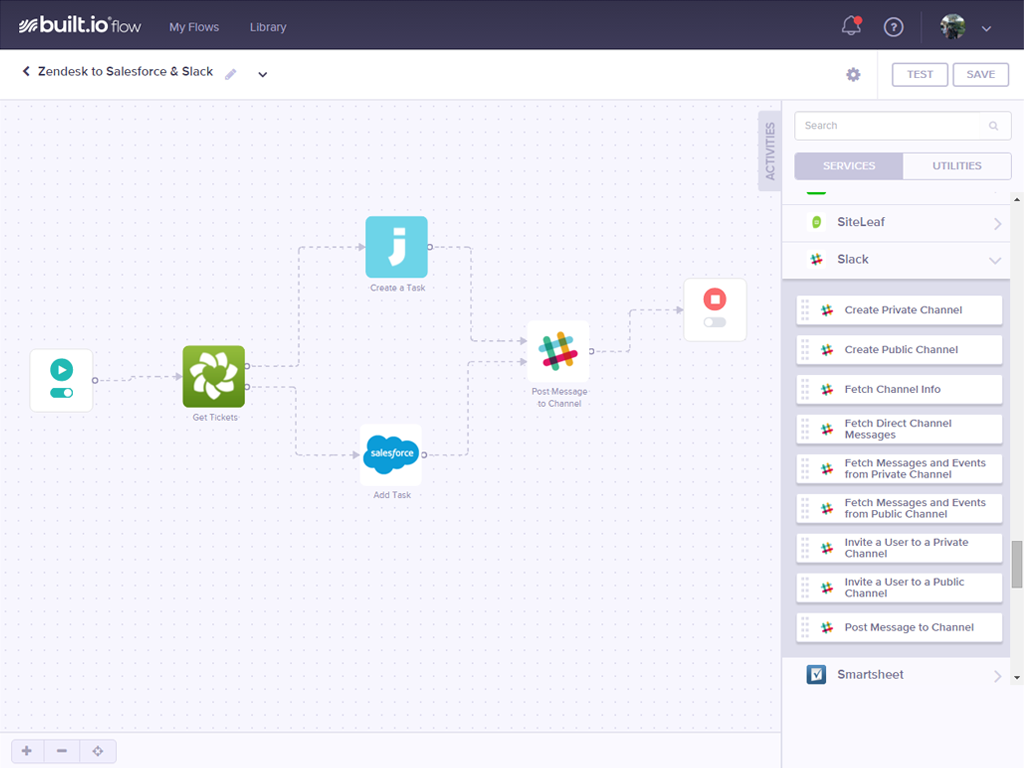This screenshot has height=768, width=1024.
Task: Toggle the start trigger switch
Action: (x=61, y=393)
